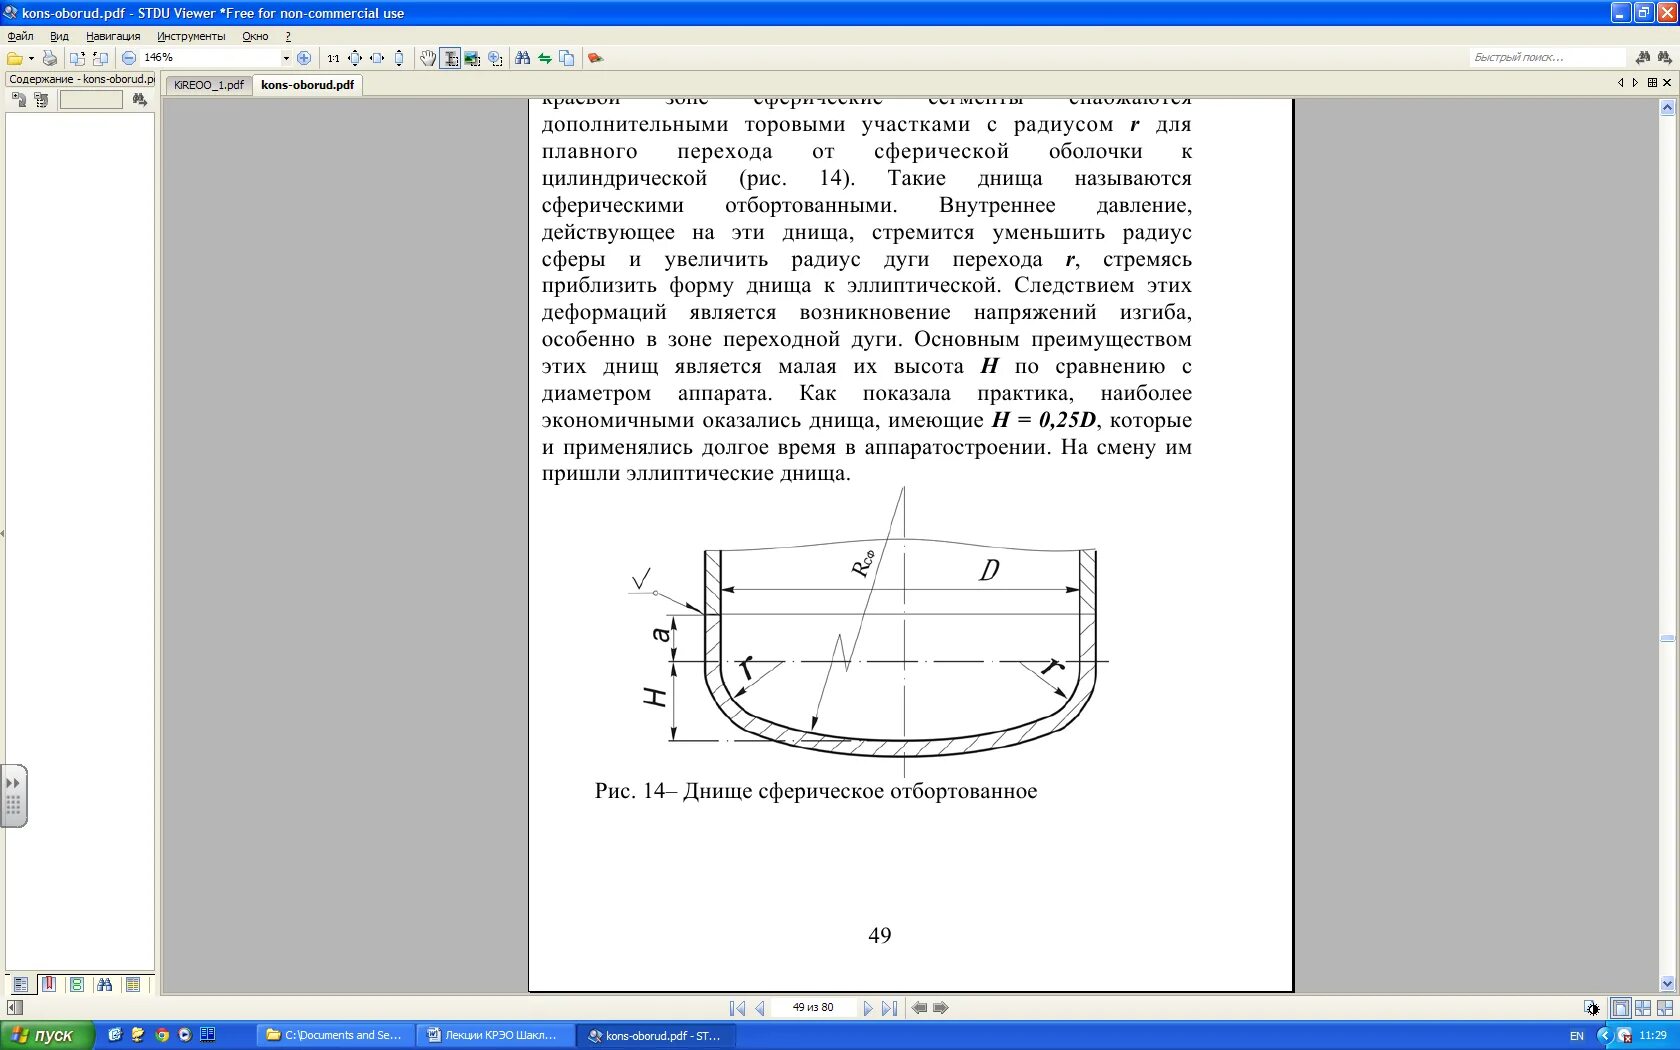Click the green swap arrows toolbar icon

click(545, 58)
